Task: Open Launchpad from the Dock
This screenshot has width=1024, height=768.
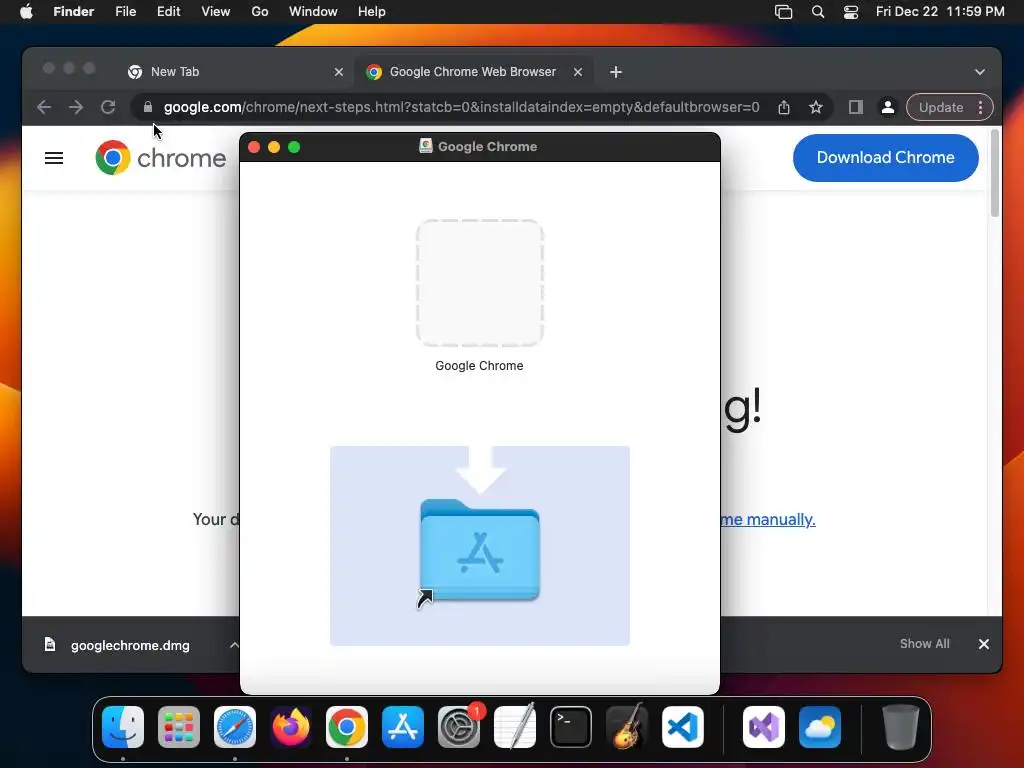Action: [179, 727]
